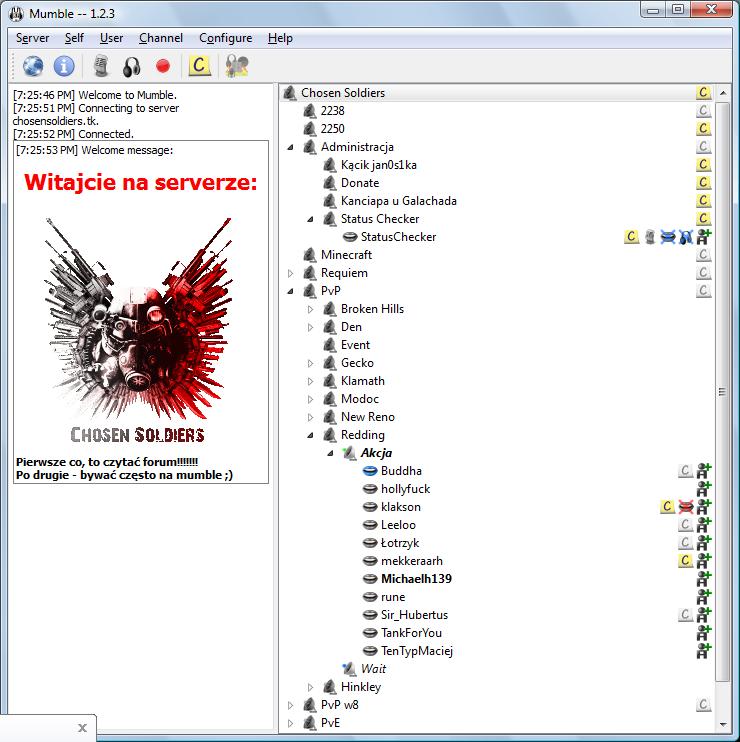Select user rune in the list
This screenshot has width=740, height=742.
click(393, 596)
